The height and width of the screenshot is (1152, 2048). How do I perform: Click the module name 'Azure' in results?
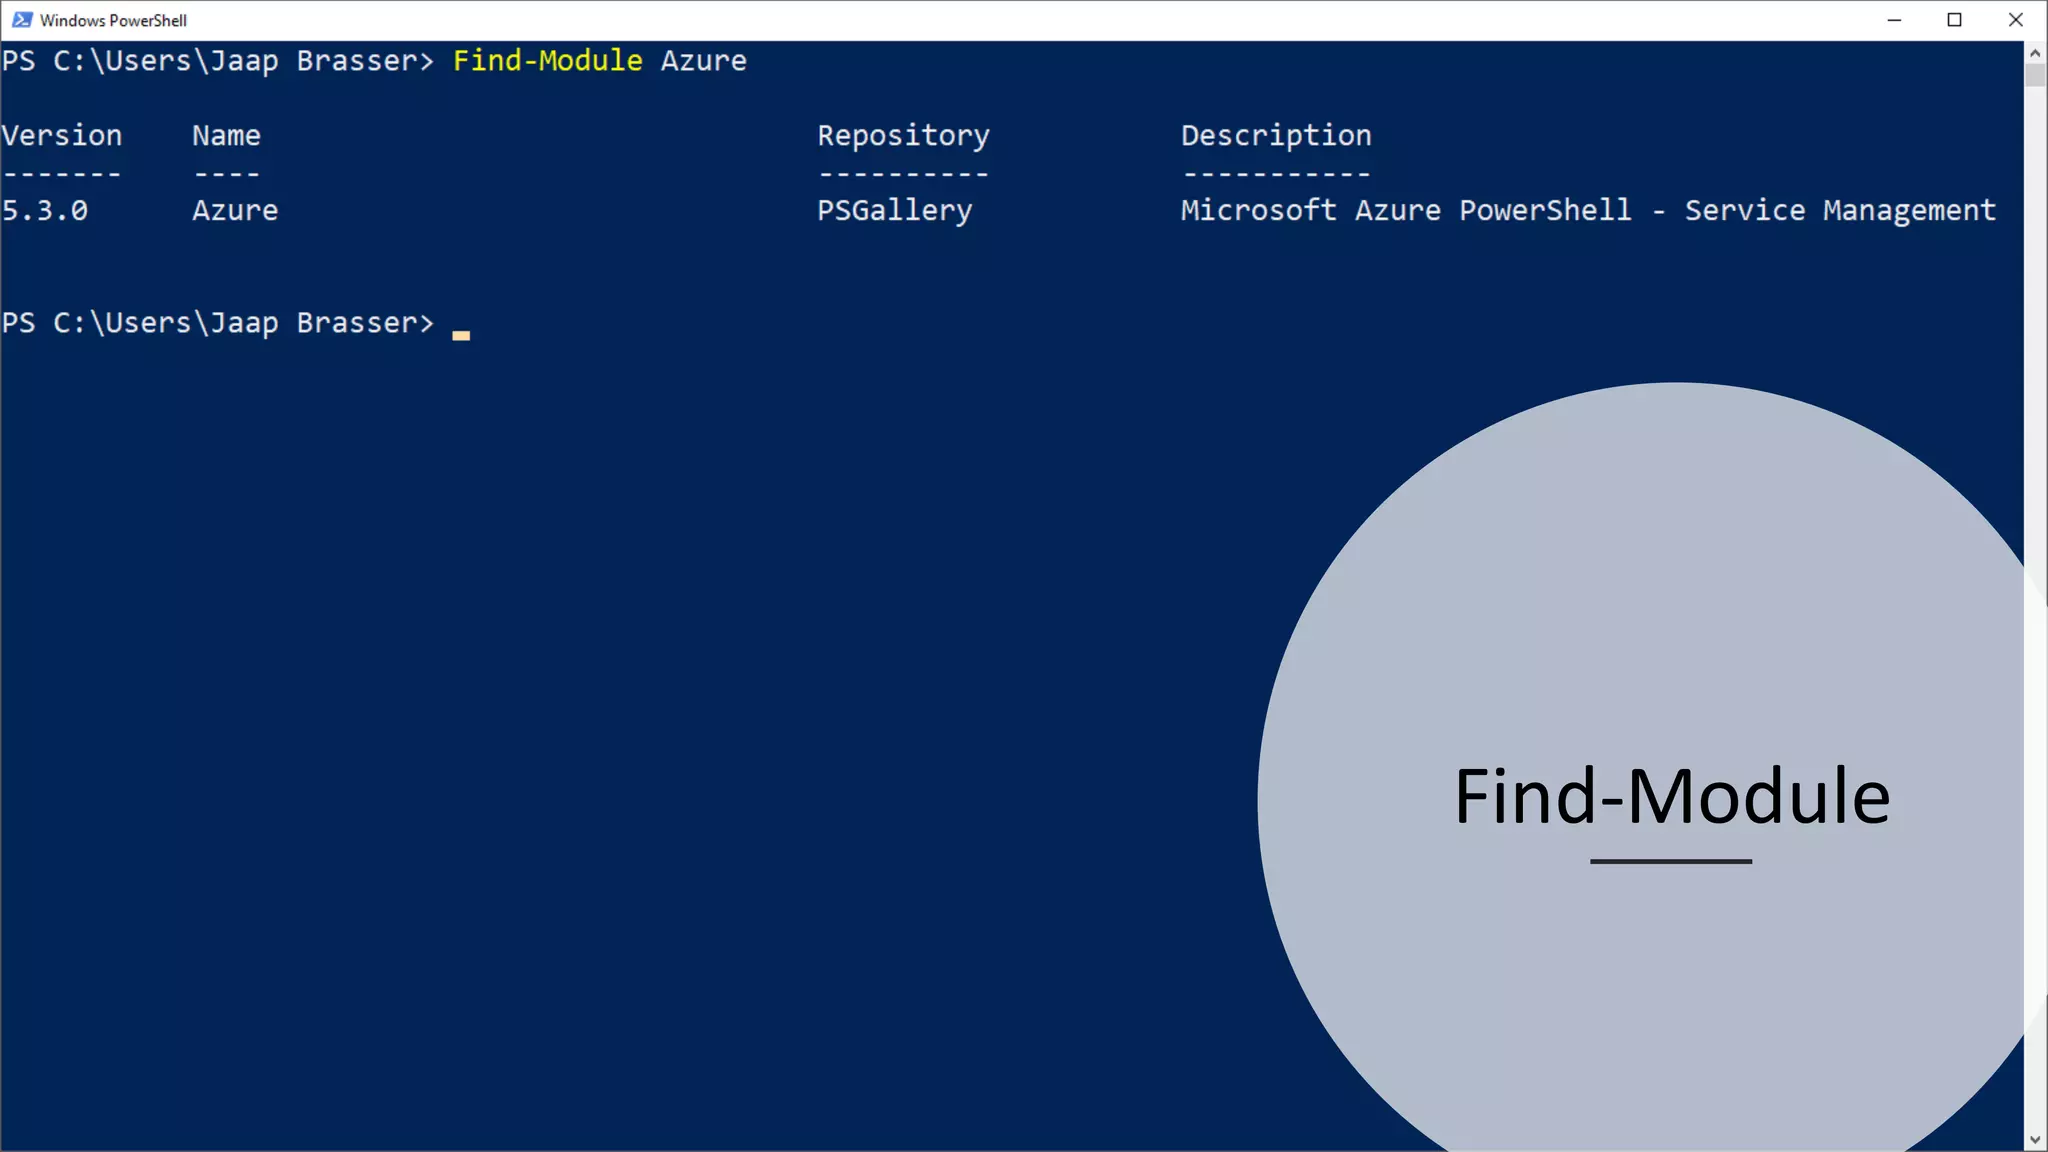click(x=235, y=211)
